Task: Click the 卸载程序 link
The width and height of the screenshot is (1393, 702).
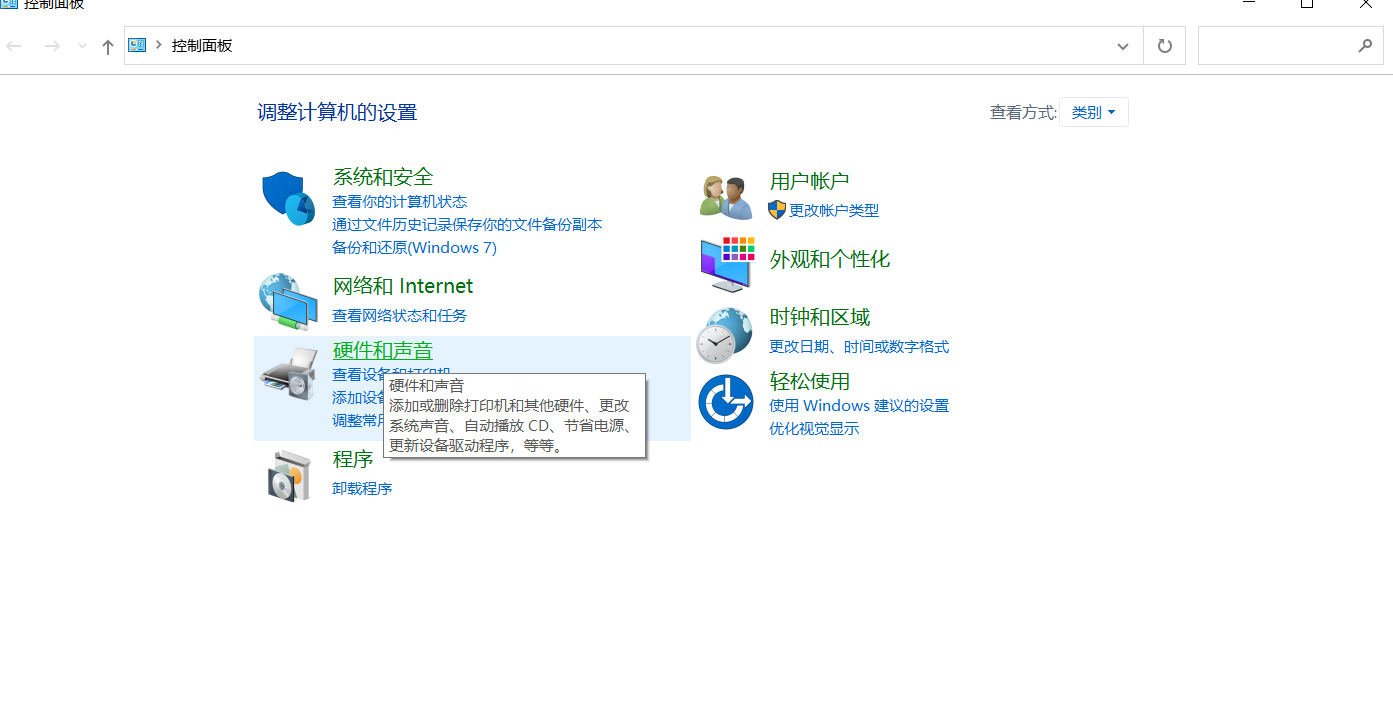Action: coord(361,488)
